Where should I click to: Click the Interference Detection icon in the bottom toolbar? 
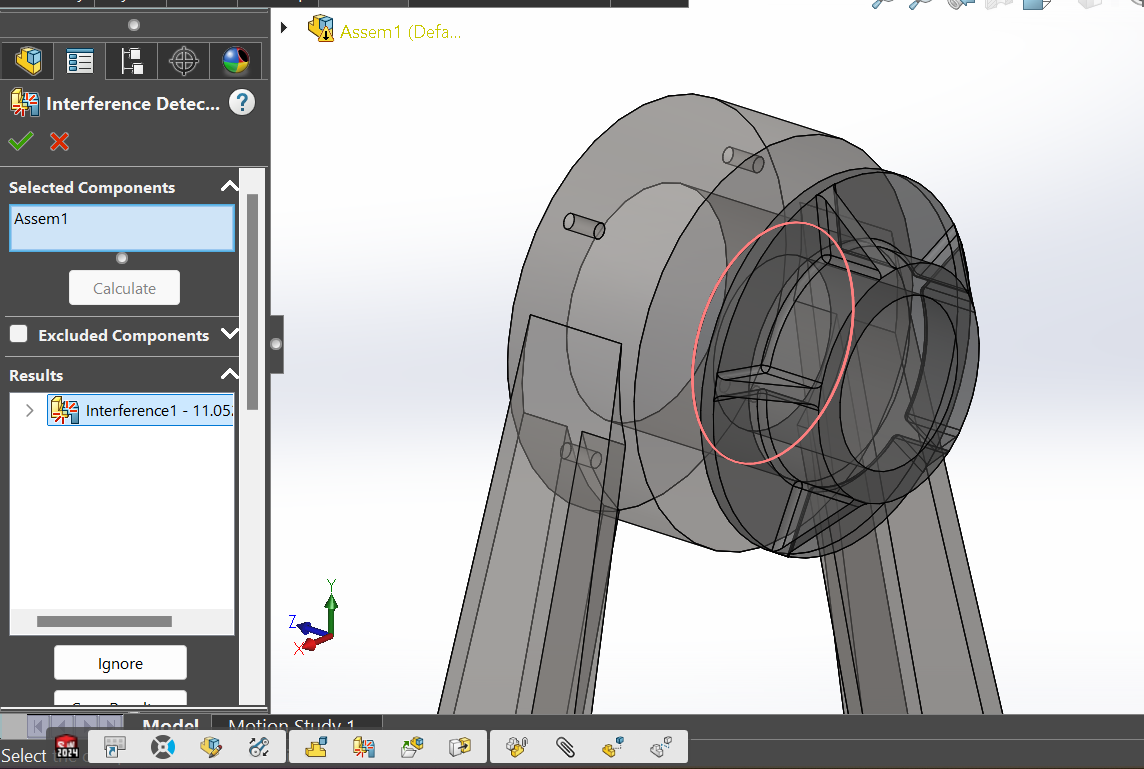click(x=364, y=747)
